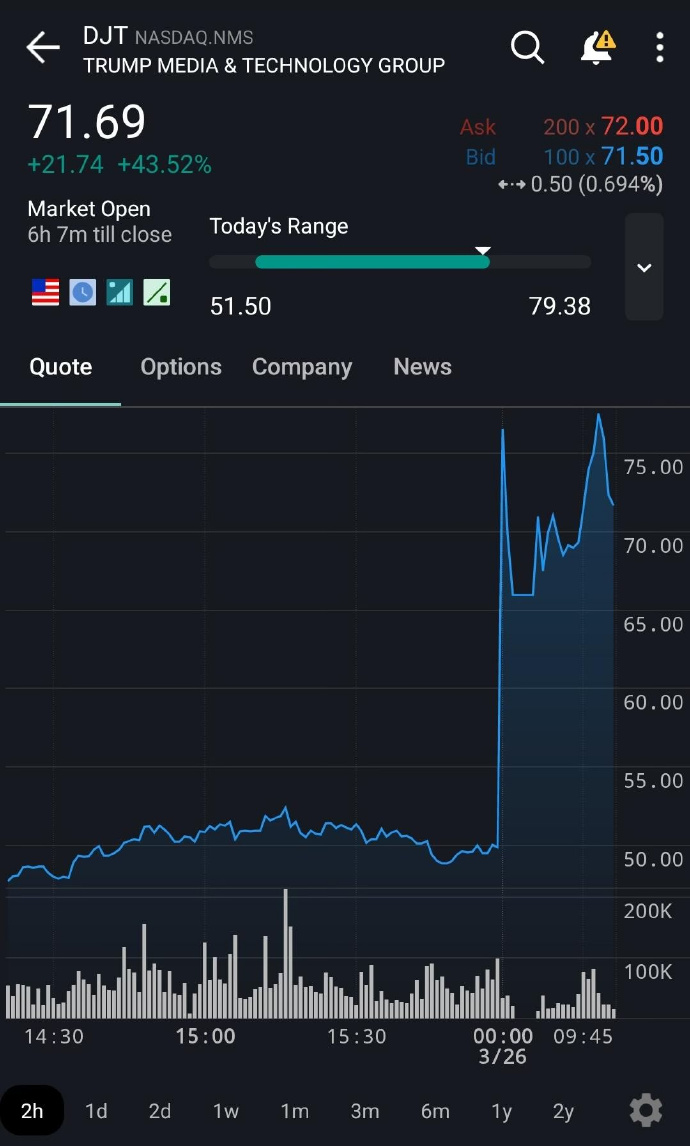Tap the spread value 0.50 (0.694%)
Screen dimensions: 690x1146
click(x=596, y=184)
